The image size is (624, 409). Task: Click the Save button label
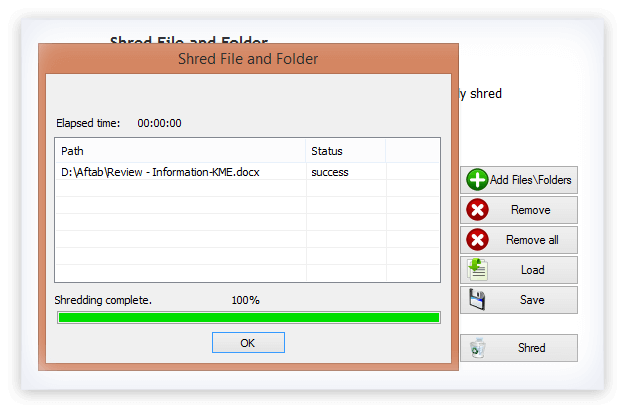532,300
